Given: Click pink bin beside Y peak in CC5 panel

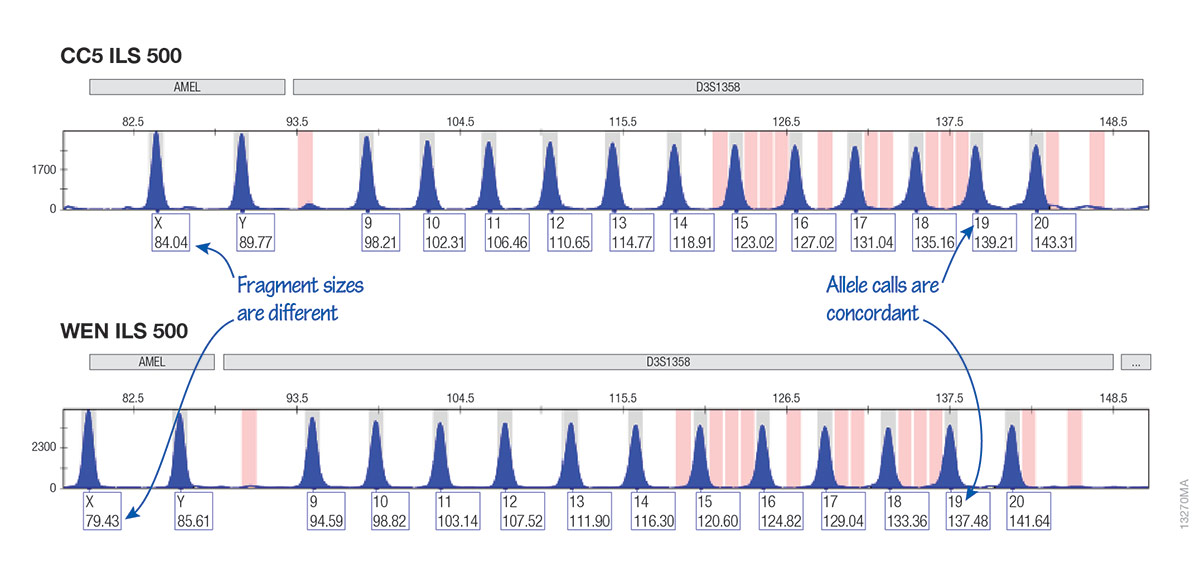Looking at the screenshot, I should pyautogui.click(x=305, y=170).
